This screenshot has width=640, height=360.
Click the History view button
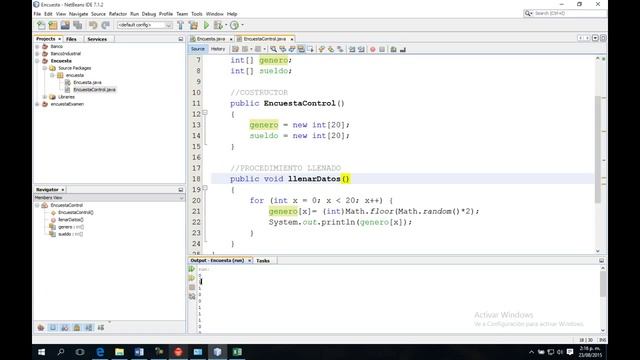(218, 49)
